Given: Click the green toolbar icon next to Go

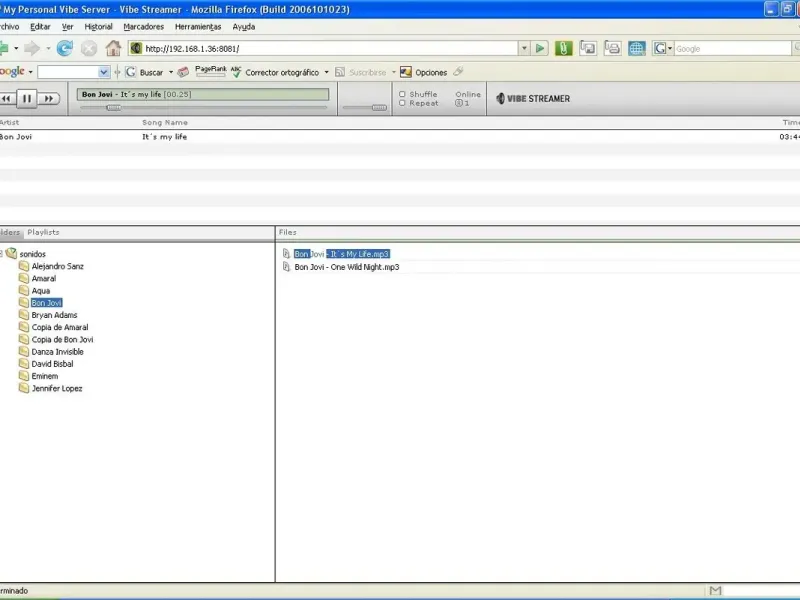Looking at the screenshot, I should (563, 48).
